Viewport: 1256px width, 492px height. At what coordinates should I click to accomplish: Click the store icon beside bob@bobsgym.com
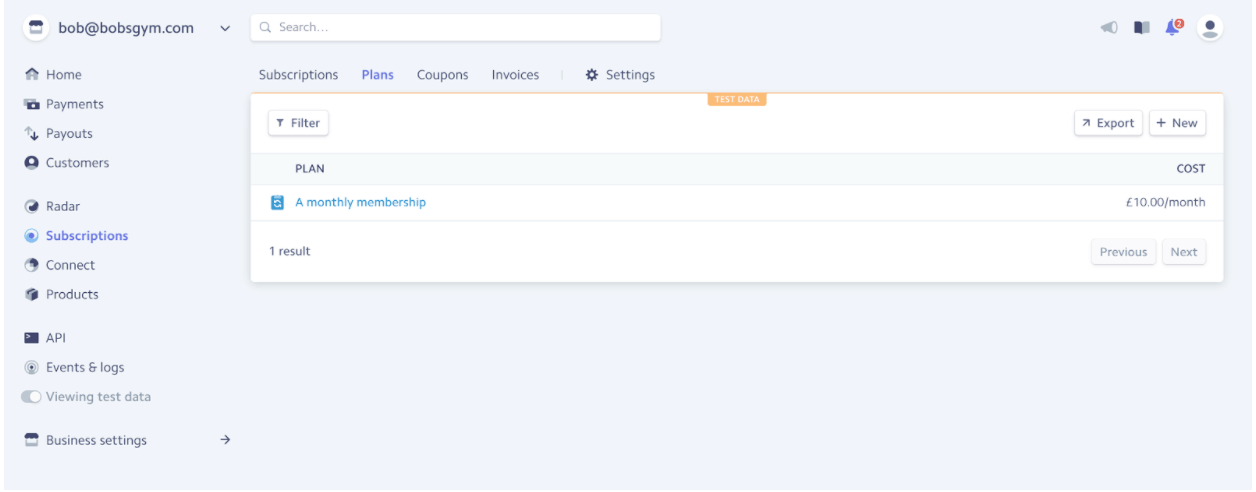coord(36,28)
